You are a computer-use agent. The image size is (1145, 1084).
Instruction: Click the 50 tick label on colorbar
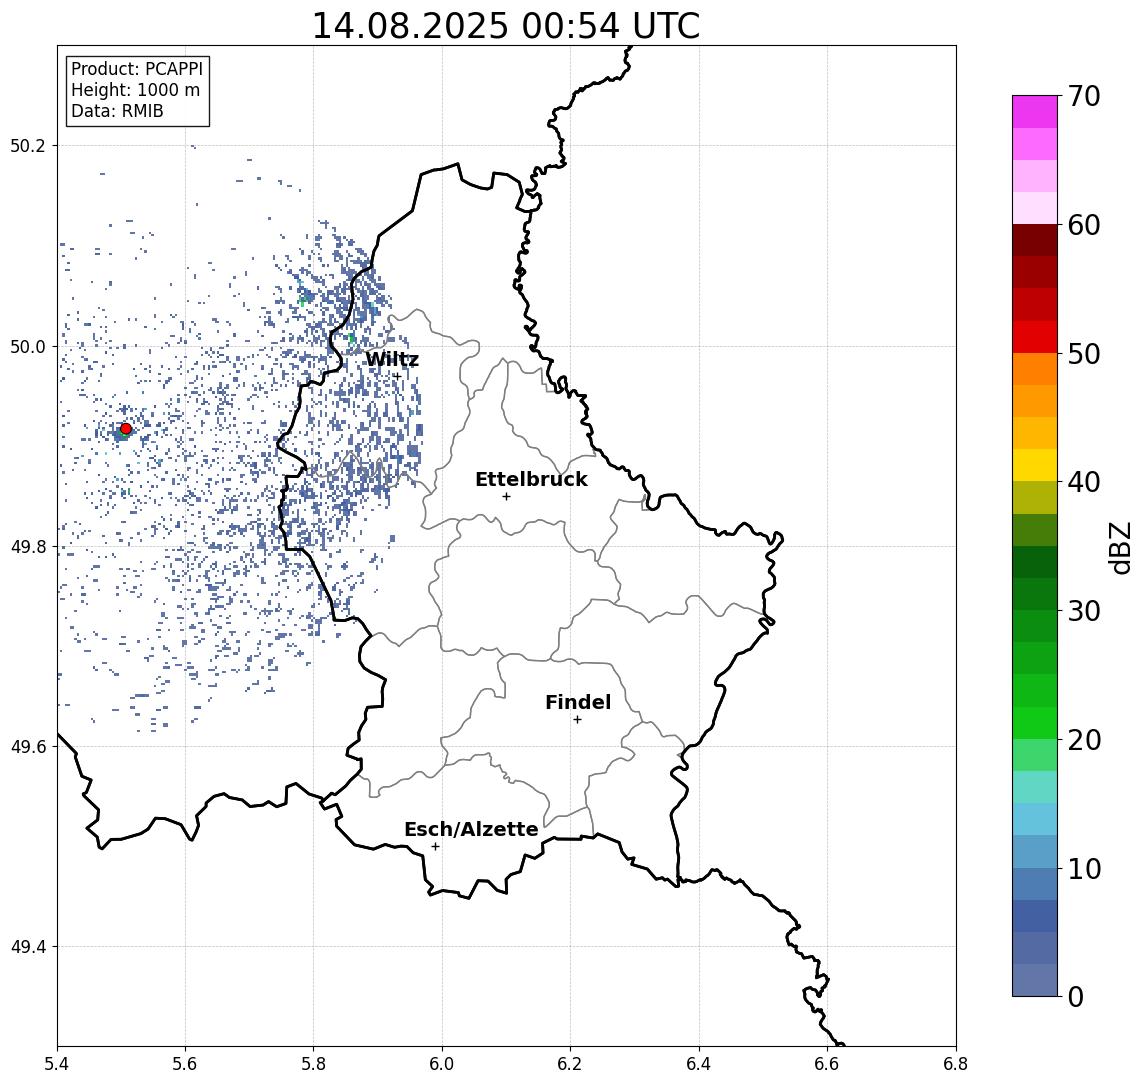[1084, 354]
